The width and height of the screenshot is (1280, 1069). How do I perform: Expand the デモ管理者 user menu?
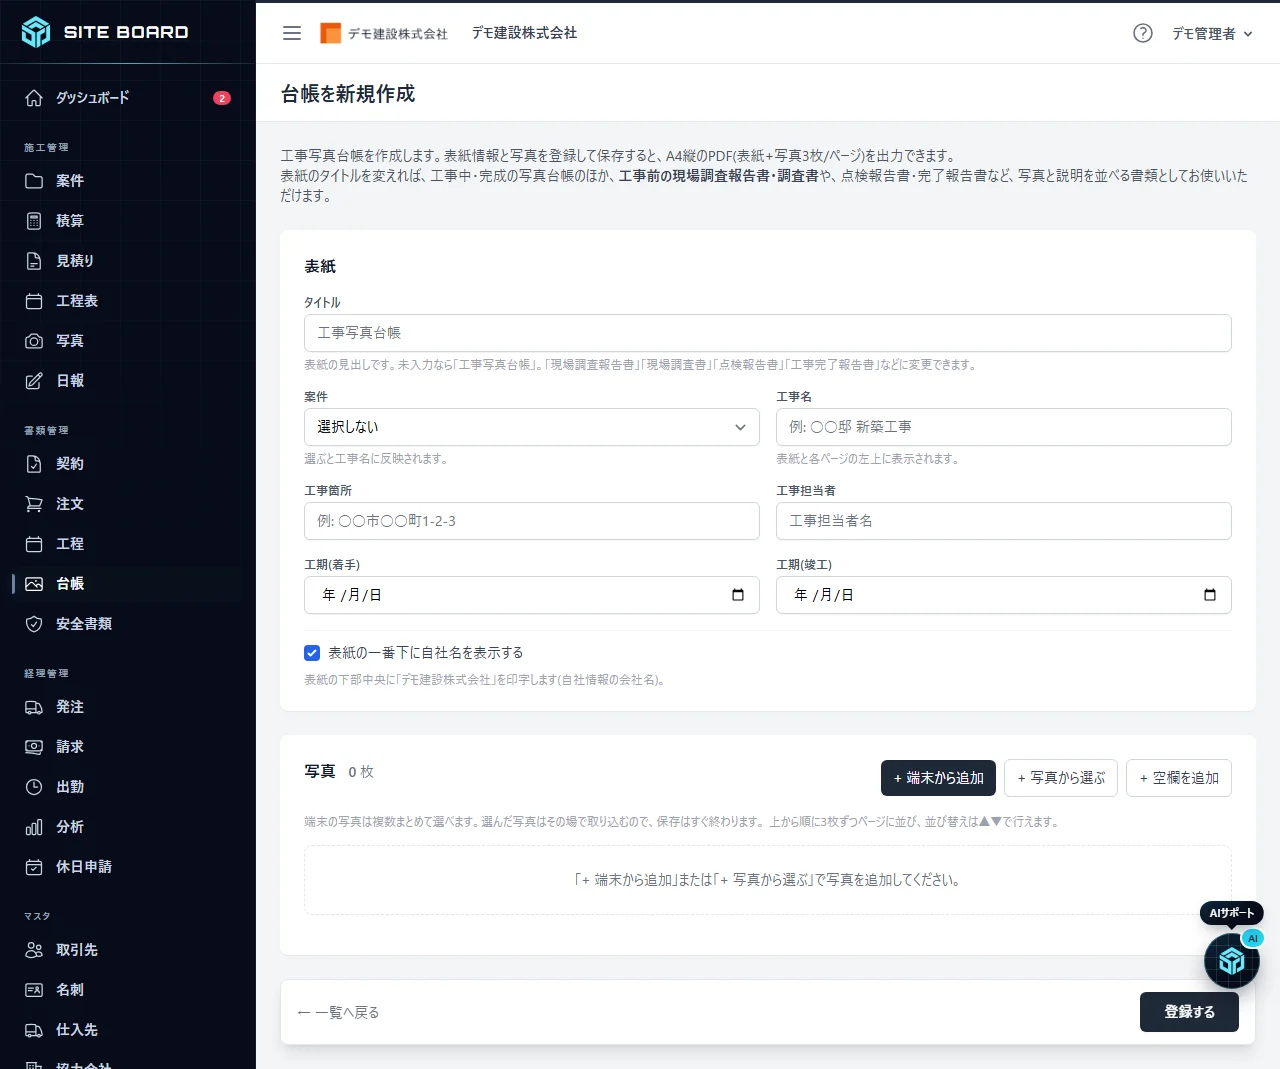point(1212,33)
